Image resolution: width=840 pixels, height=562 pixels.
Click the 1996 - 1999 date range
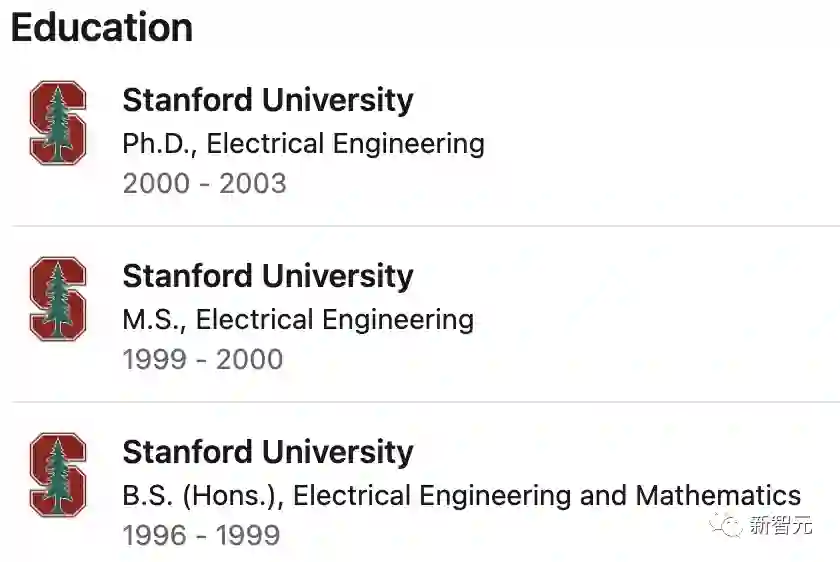[201, 536]
